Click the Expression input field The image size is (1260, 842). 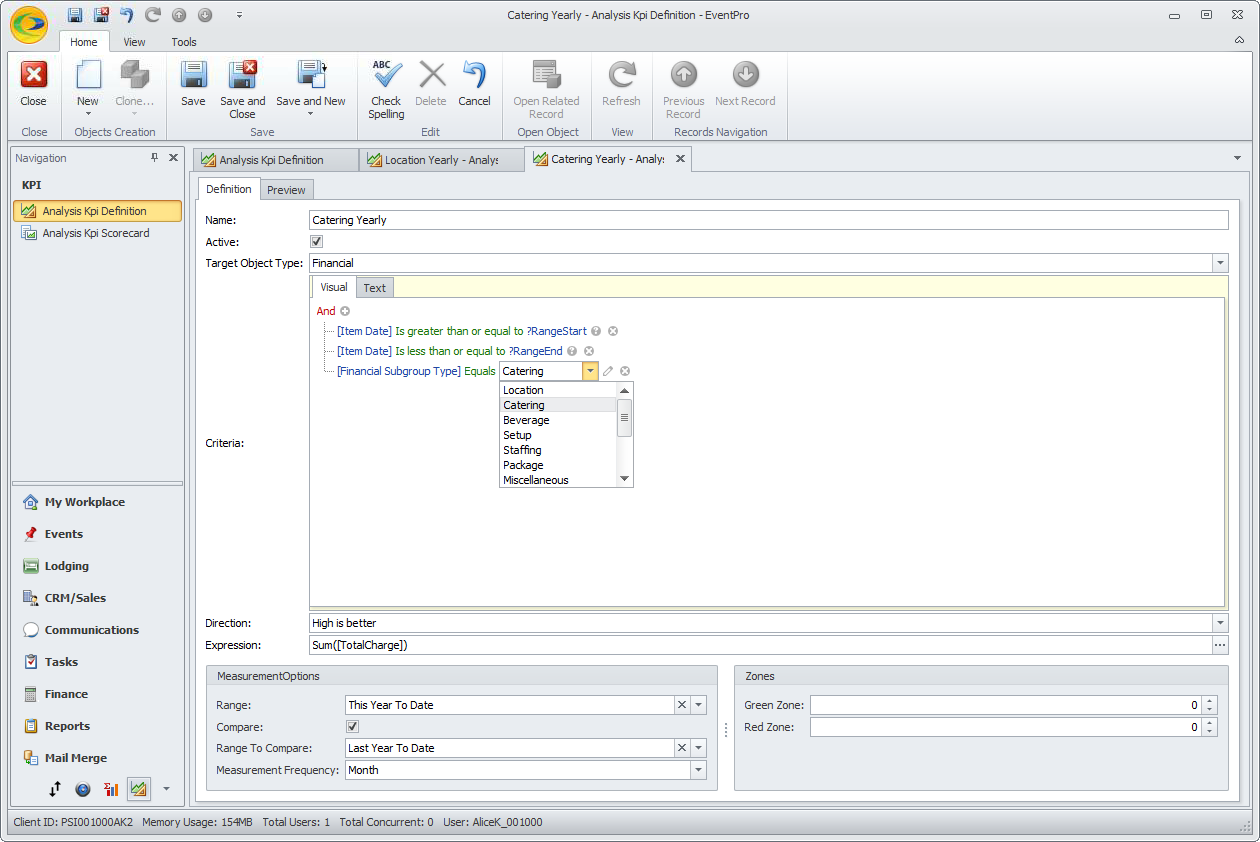click(x=760, y=645)
